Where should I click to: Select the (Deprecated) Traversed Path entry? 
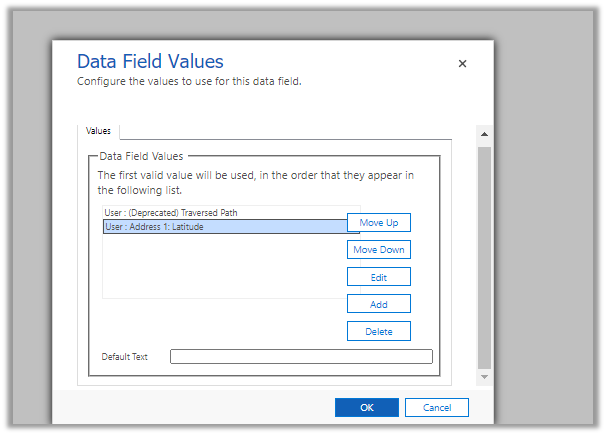pos(171,213)
